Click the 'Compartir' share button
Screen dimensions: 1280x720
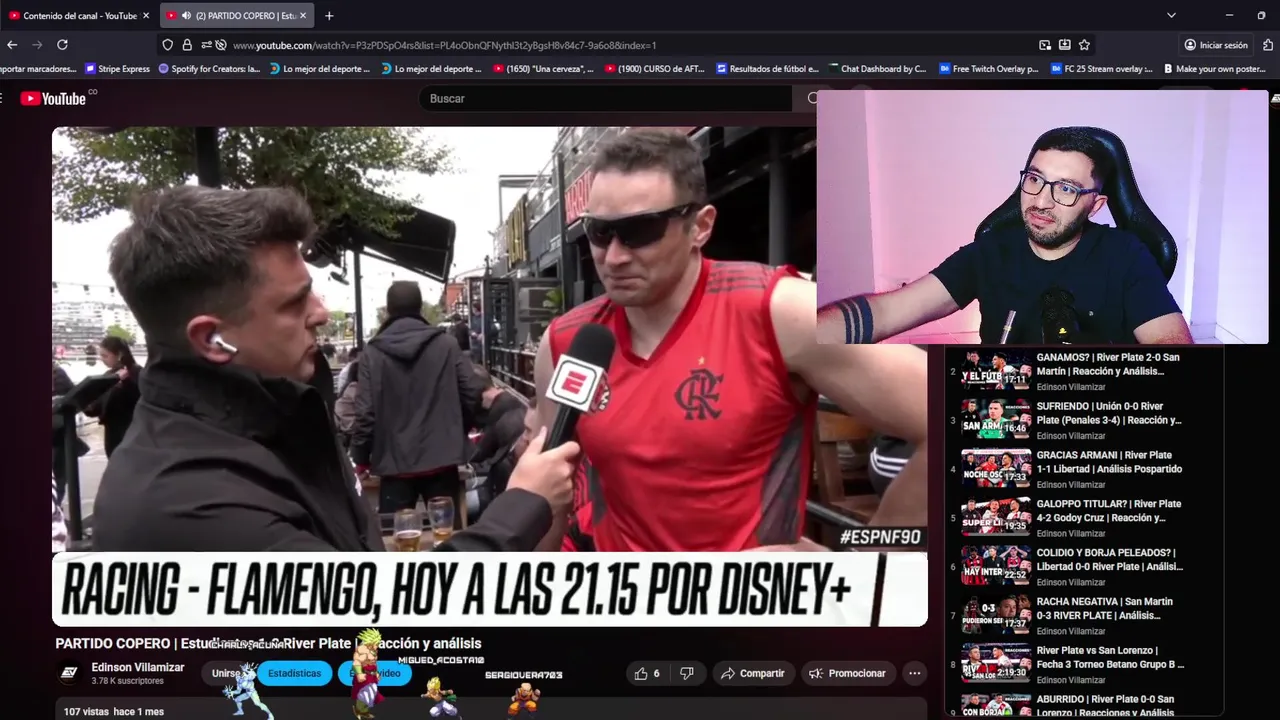point(753,673)
